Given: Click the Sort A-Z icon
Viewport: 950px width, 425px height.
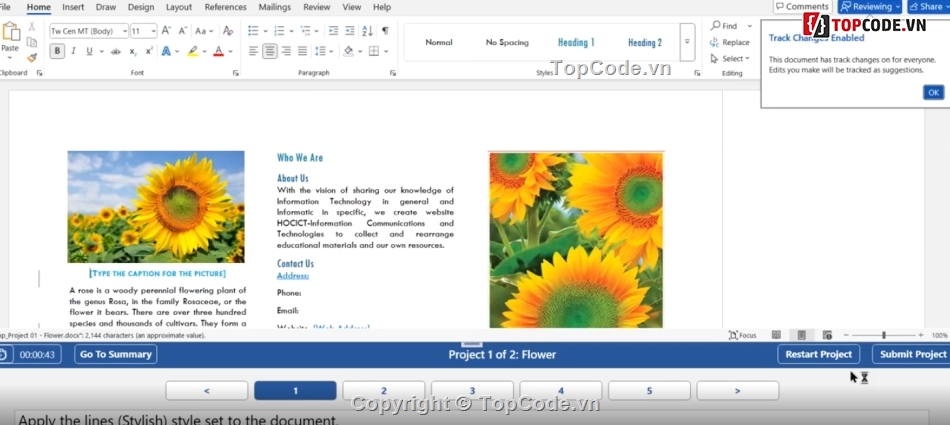Looking at the screenshot, I should (367, 31).
